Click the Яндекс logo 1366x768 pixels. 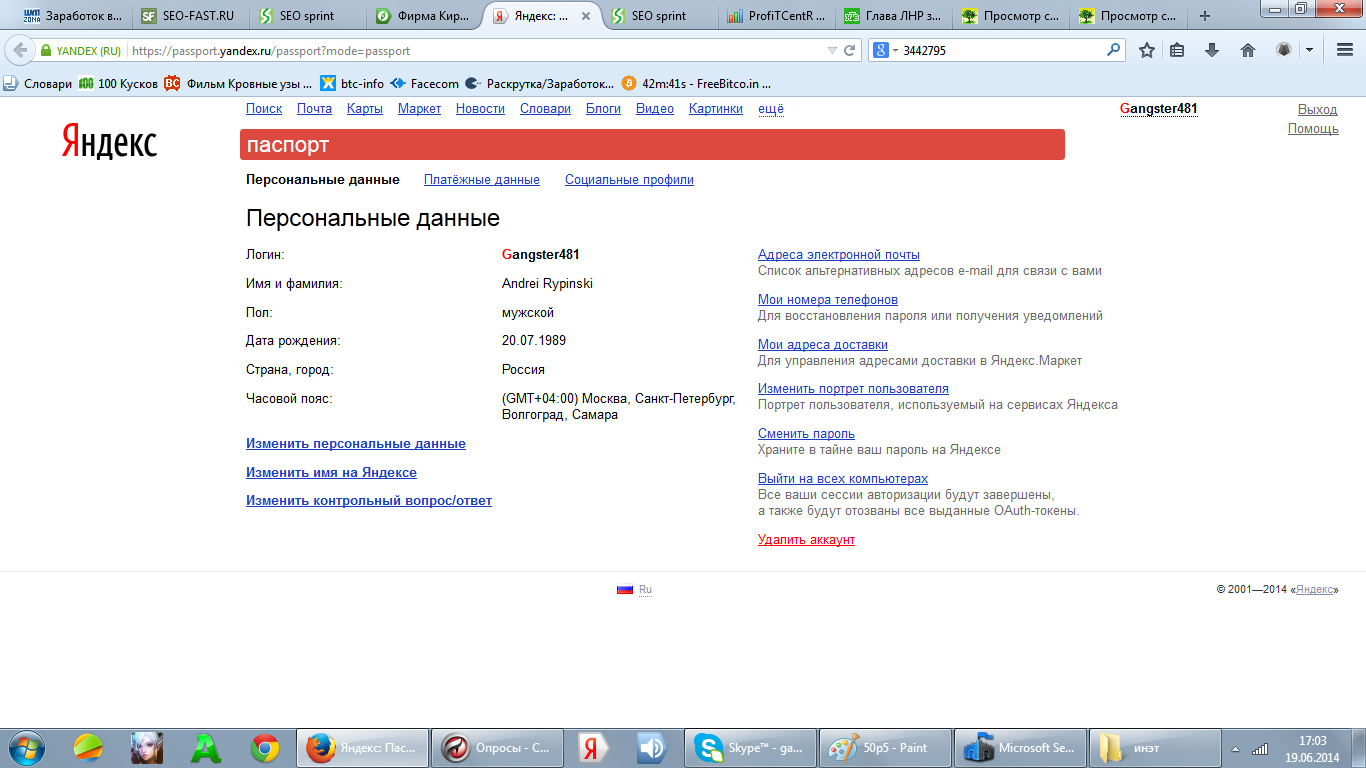[x=109, y=142]
